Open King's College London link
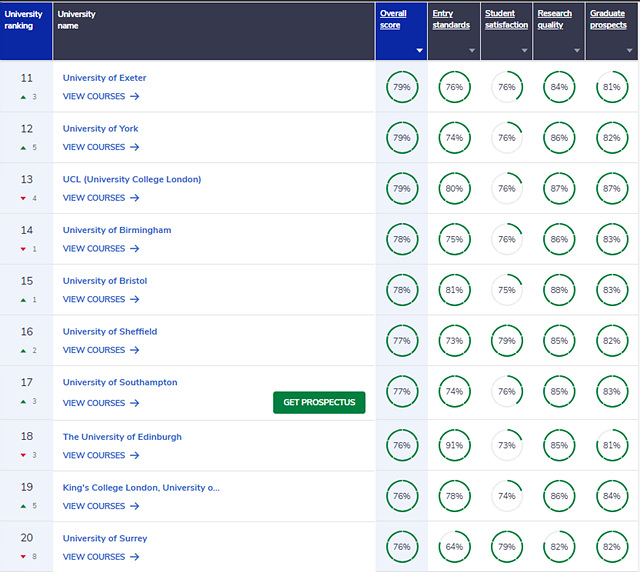 tap(141, 487)
